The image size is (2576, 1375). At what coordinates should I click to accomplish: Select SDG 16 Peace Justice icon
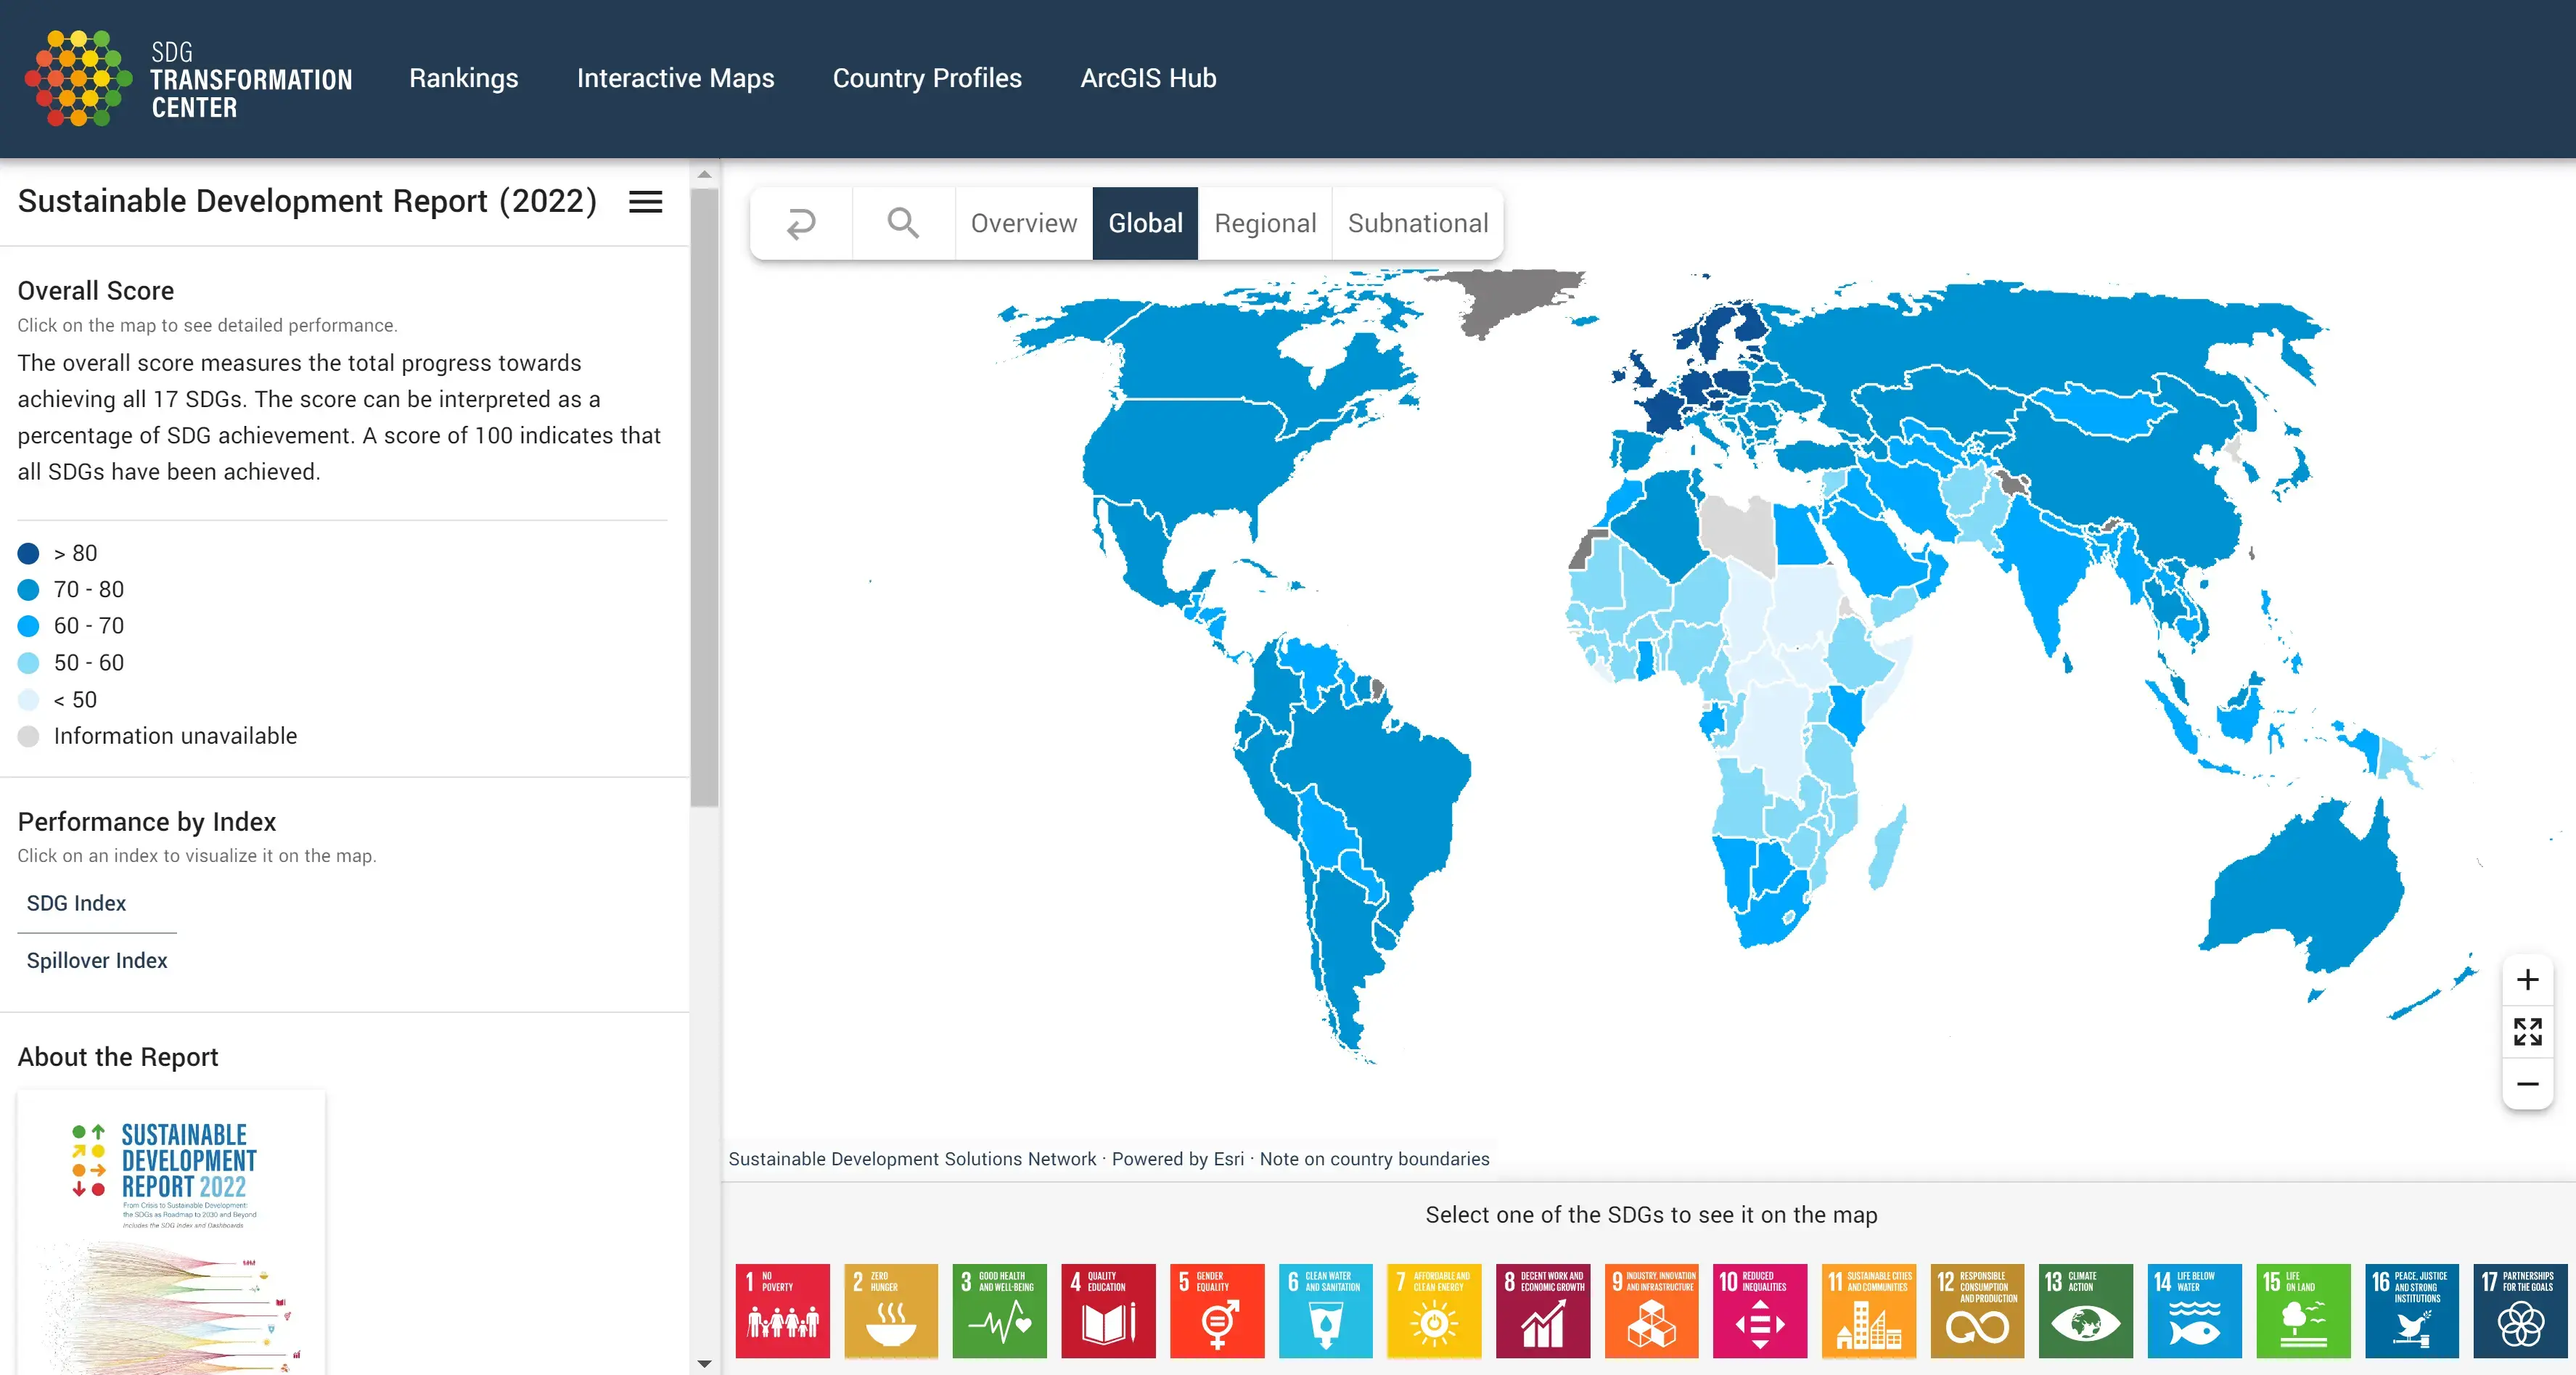tap(2412, 1310)
